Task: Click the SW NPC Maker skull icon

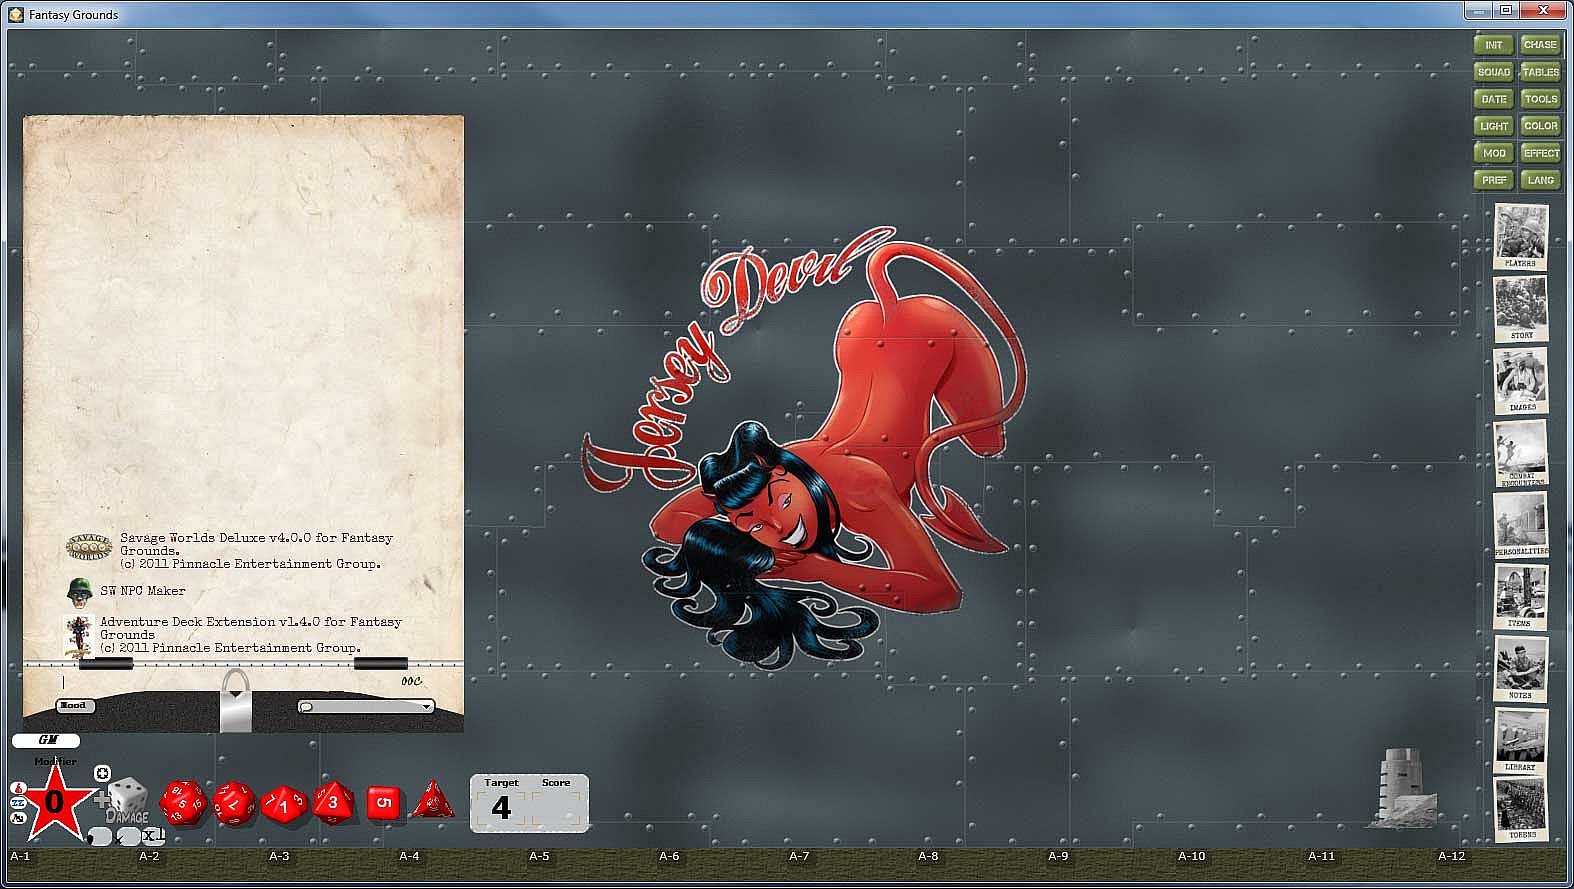Action: coord(78,591)
